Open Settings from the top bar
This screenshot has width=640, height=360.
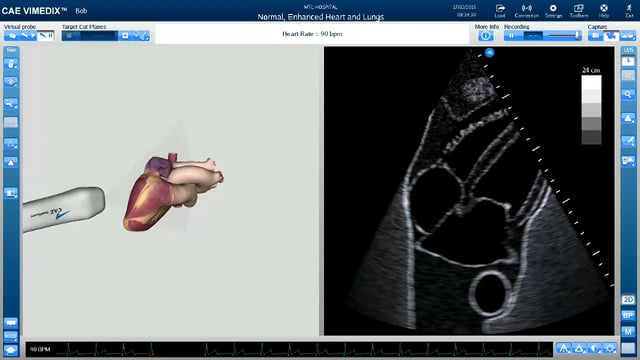[553, 11]
